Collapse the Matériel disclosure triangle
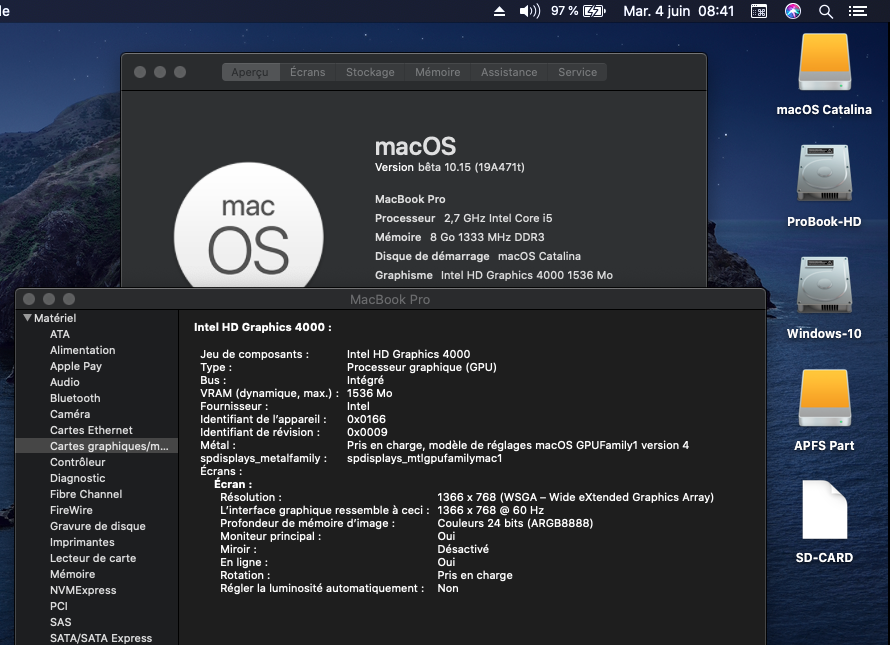This screenshot has height=645, width=890. pos(27,318)
